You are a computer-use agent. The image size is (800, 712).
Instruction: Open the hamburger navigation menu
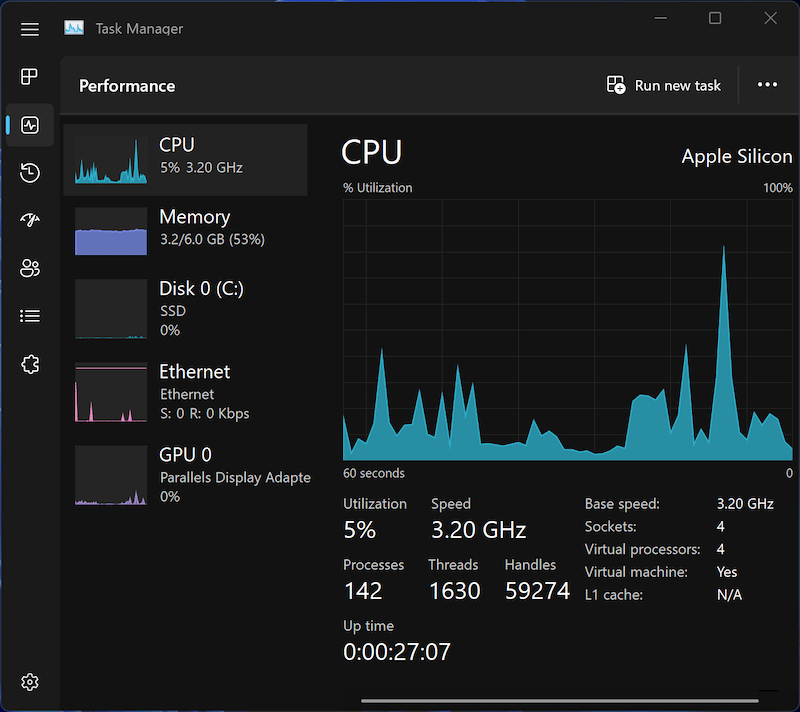pos(30,29)
